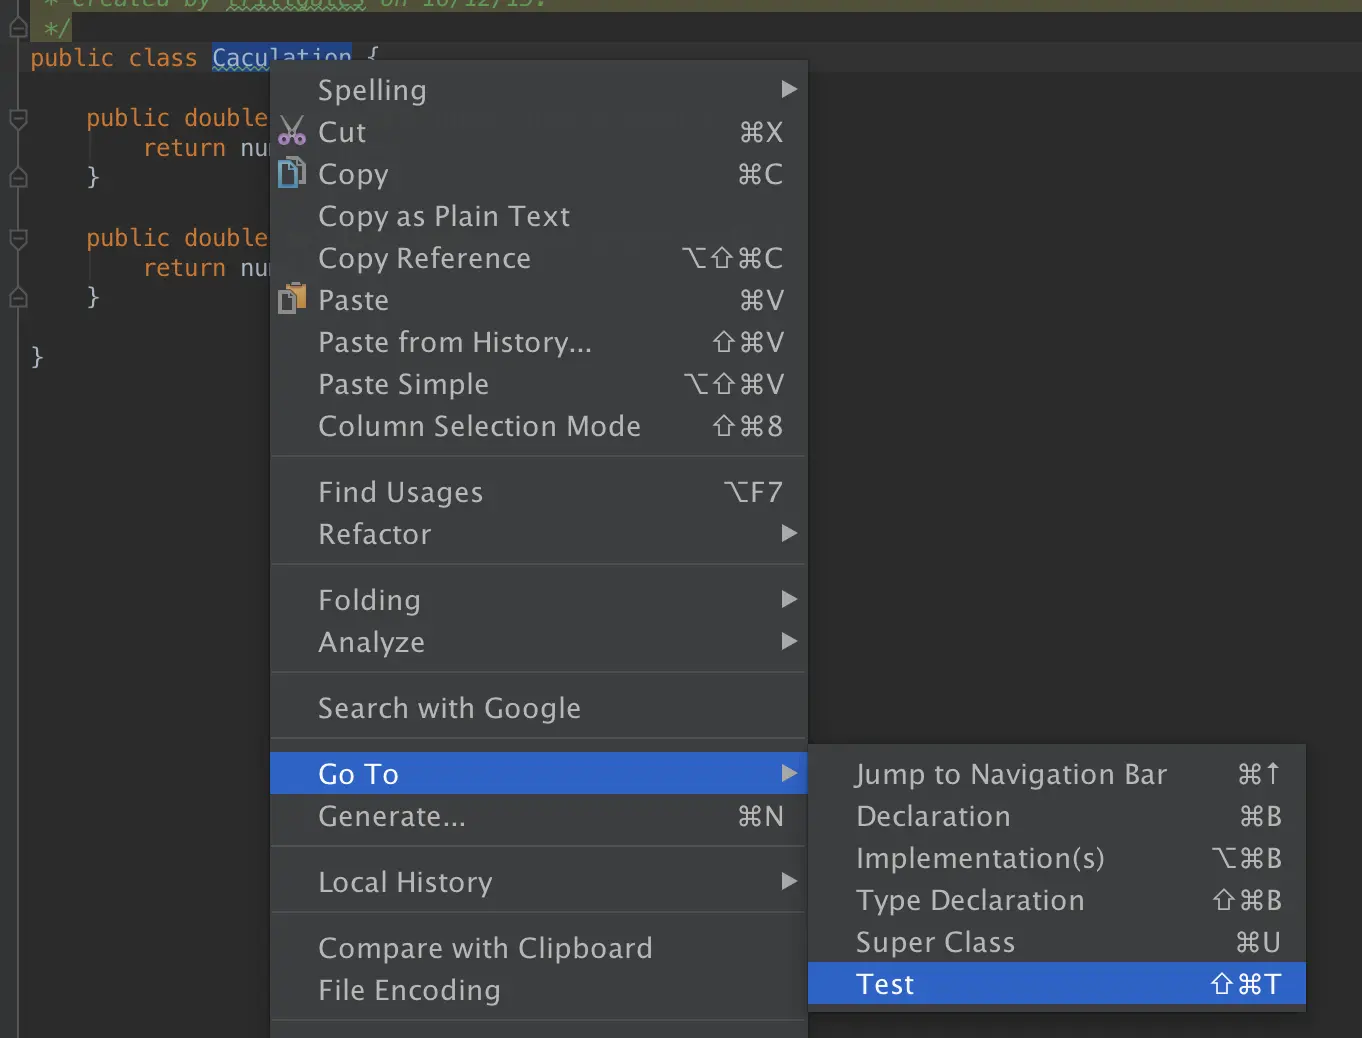The image size is (1362, 1038).
Task: Expand the Local History submenu arrow
Action: click(x=789, y=881)
